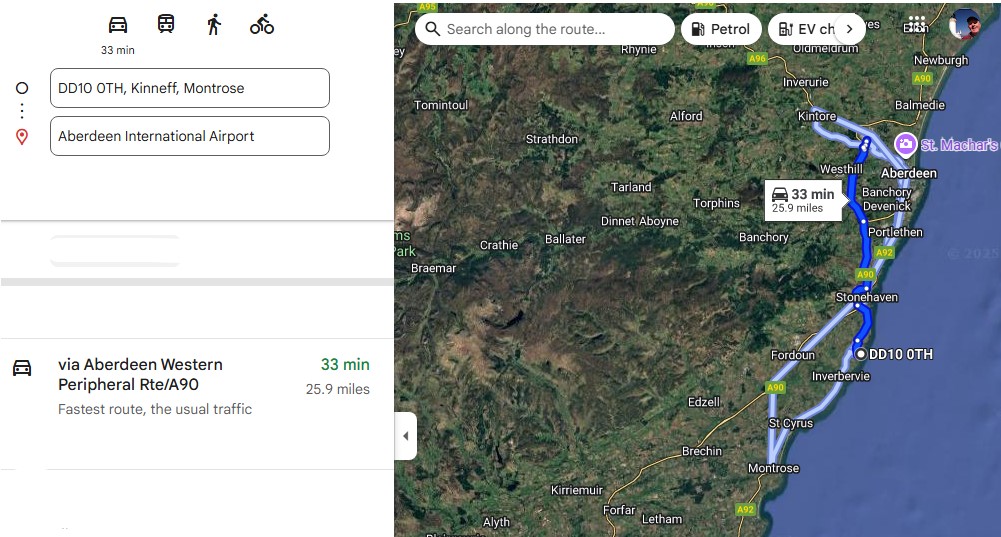Open the Google apps grid
Image resolution: width=1001 pixels, height=537 pixels.
pyautogui.click(x=916, y=24)
